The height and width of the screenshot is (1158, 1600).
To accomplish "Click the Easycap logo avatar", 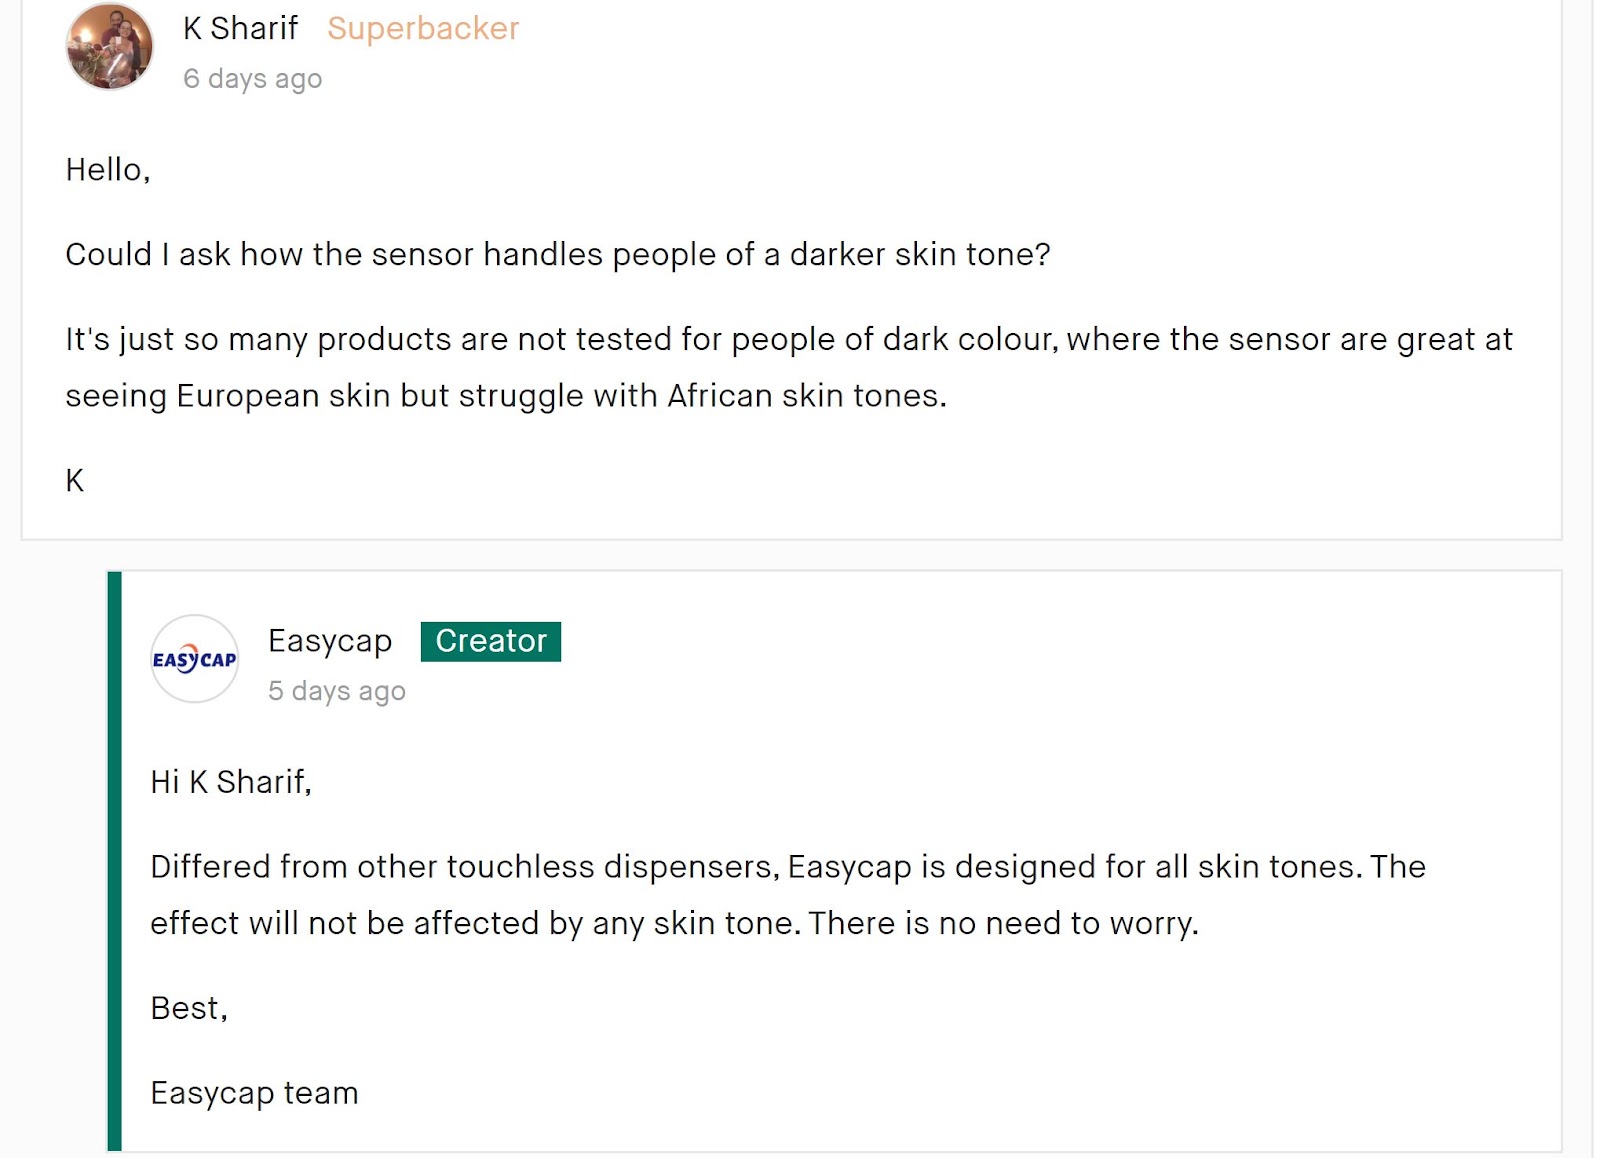I will 194,659.
